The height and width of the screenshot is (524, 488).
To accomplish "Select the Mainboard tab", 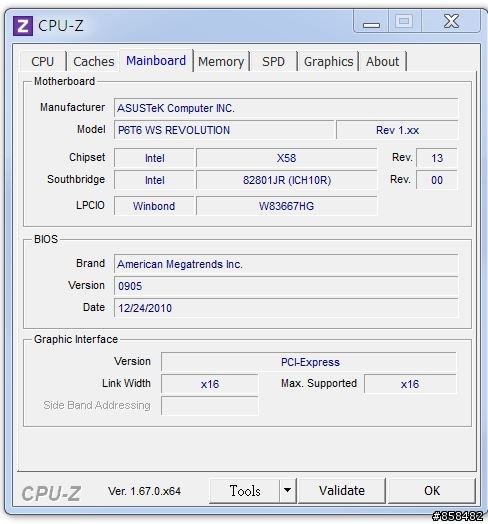I will [x=156, y=60].
